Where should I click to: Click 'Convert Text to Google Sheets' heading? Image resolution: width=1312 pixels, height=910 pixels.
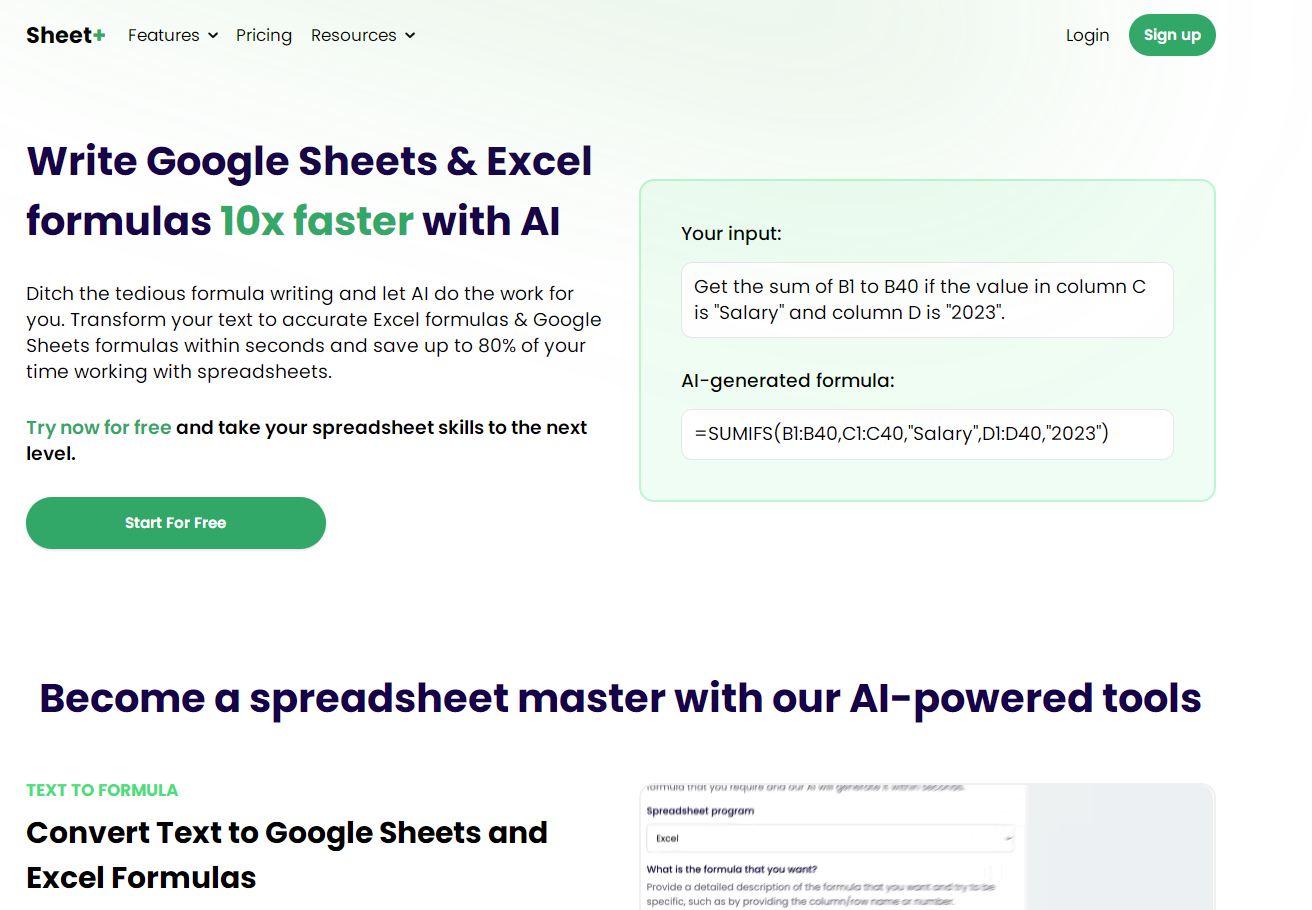287,855
